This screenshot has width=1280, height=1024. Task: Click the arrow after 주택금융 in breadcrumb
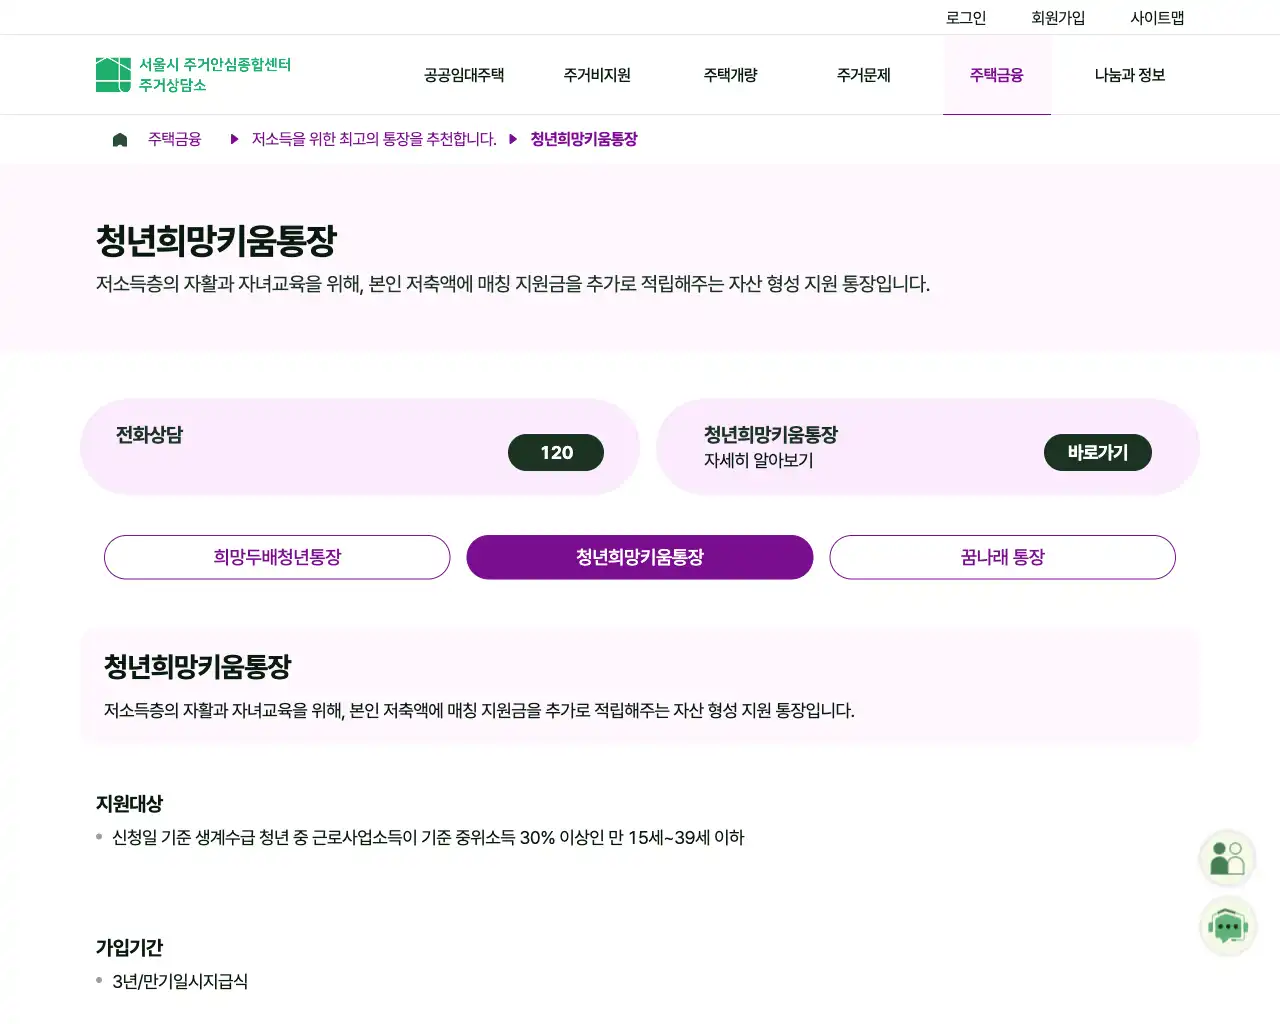pyautogui.click(x=233, y=139)
